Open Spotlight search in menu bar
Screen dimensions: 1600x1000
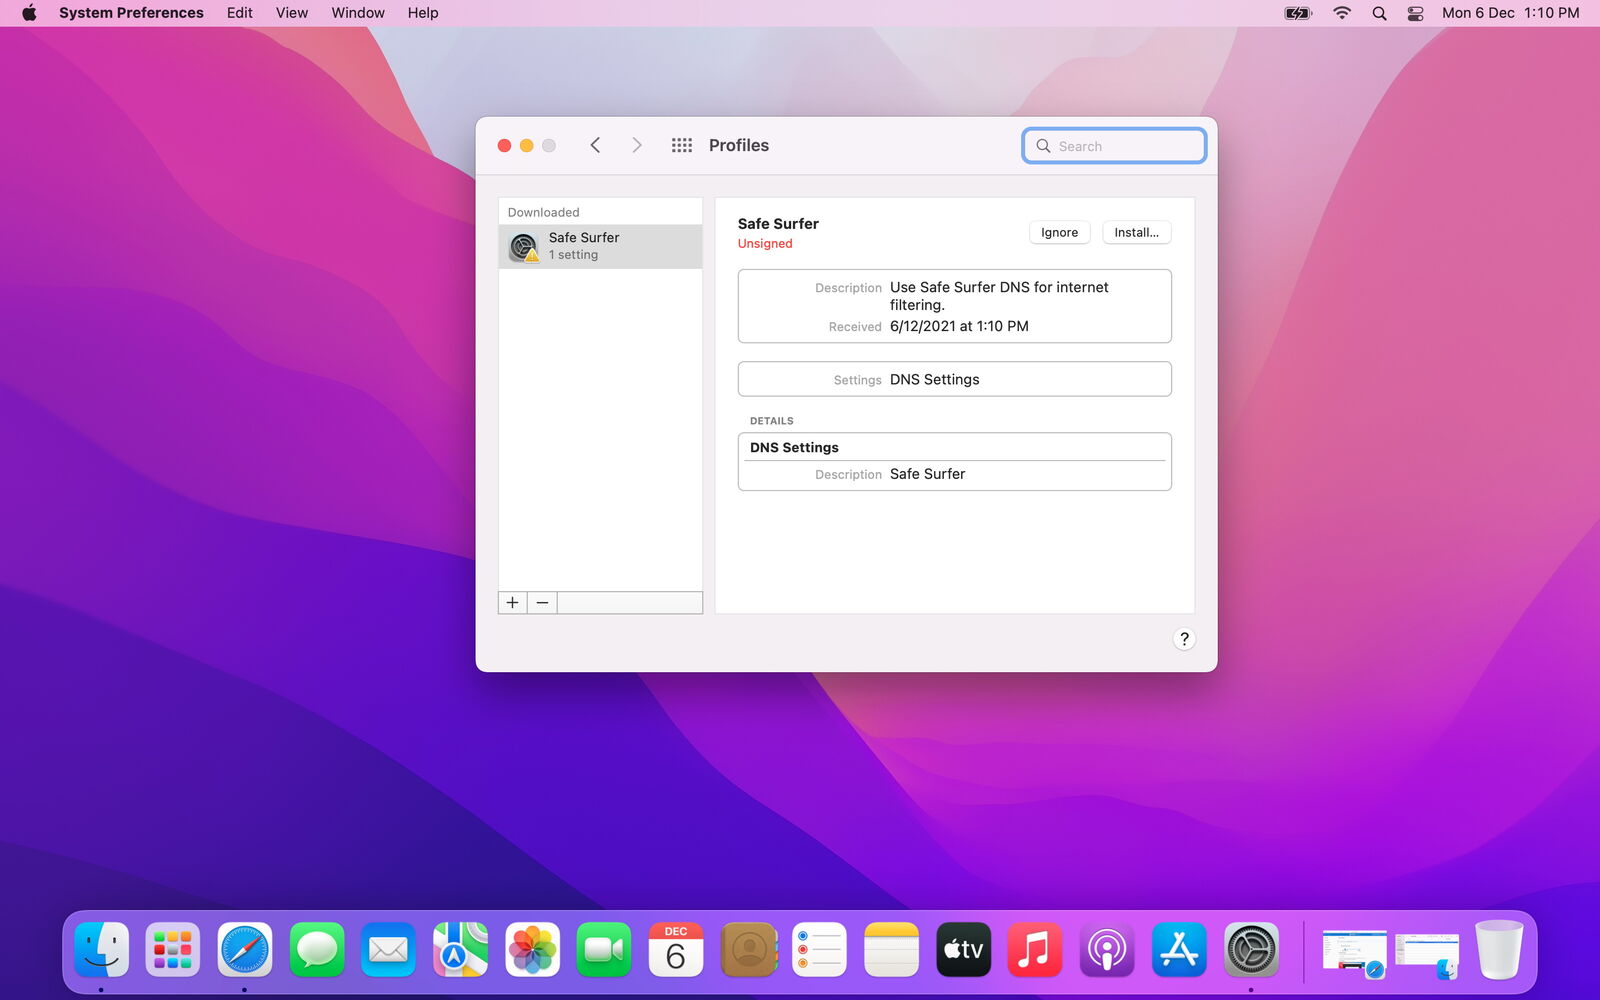(1379, 13)
